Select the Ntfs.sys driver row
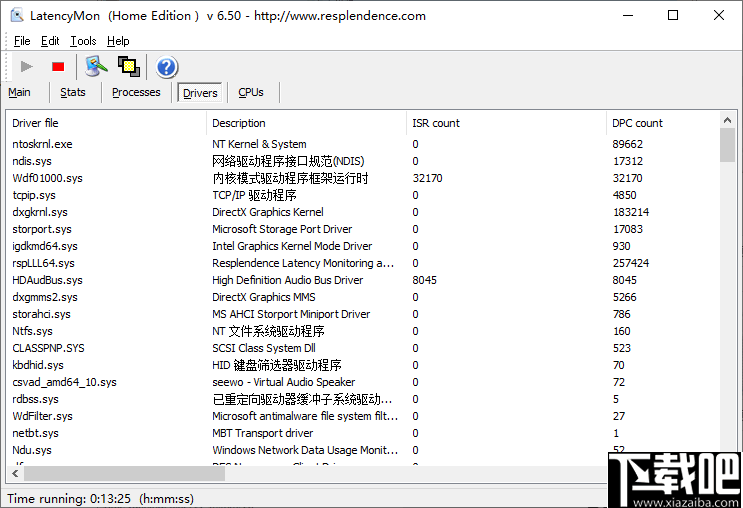The width and height of the screenshot is (743, 508). click(x=363, y=332)
